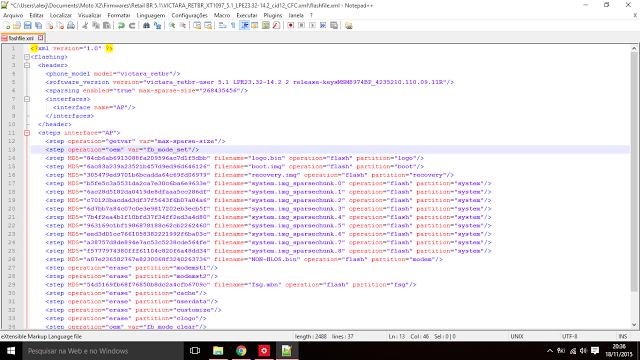This screenshot has height=360, width=640.
Task: Print the document via the printer icon
Action: pos(71,26)
